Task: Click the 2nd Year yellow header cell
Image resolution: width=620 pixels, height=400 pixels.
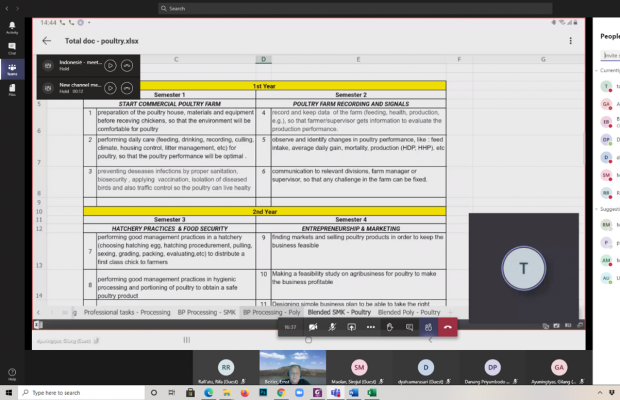Action: point(265,211)
